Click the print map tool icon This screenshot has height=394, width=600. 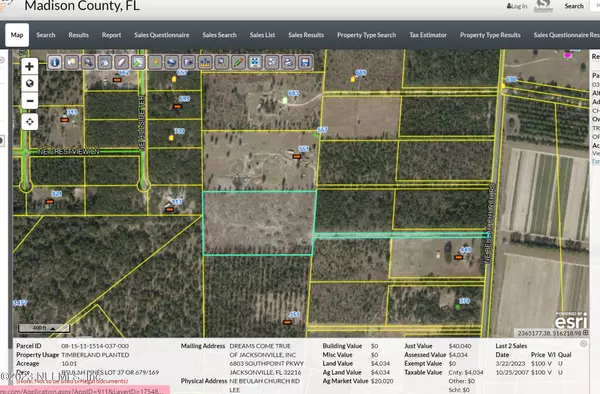289,62
